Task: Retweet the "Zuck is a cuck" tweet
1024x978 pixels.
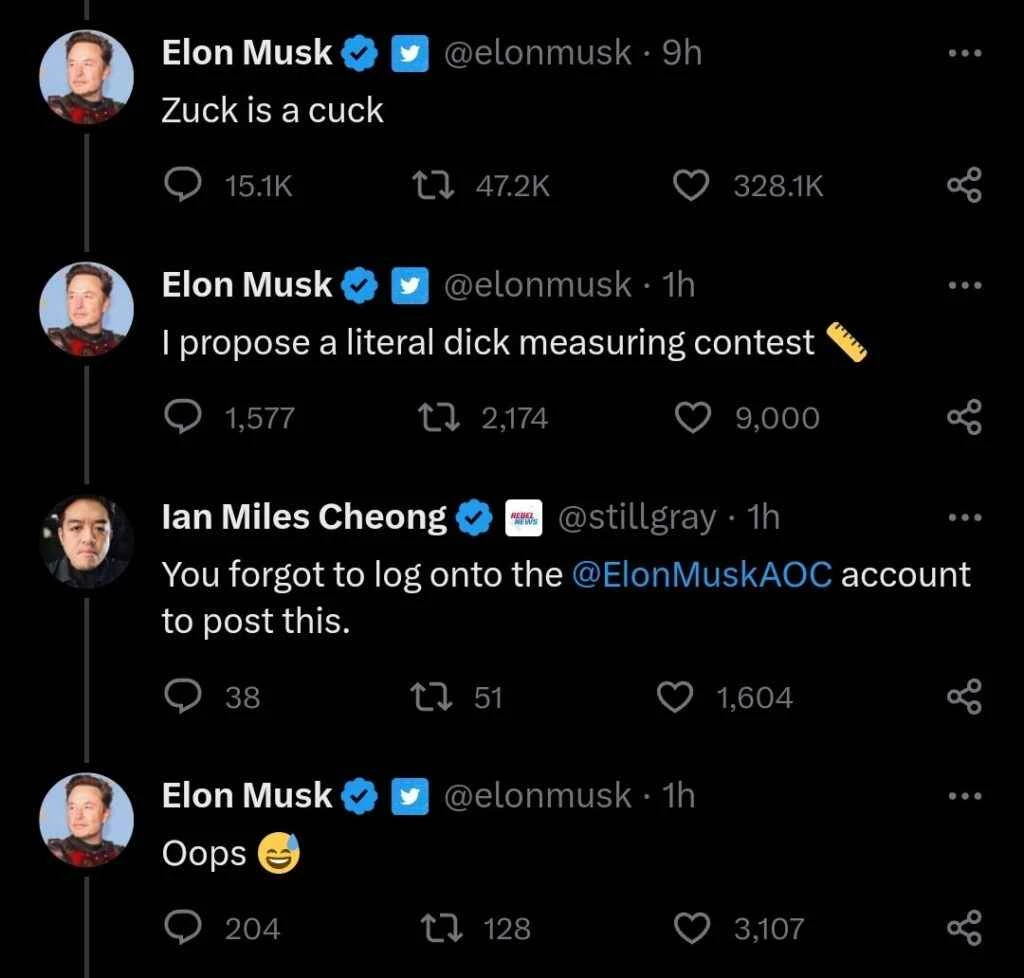Action: click(x=432, y=186)
